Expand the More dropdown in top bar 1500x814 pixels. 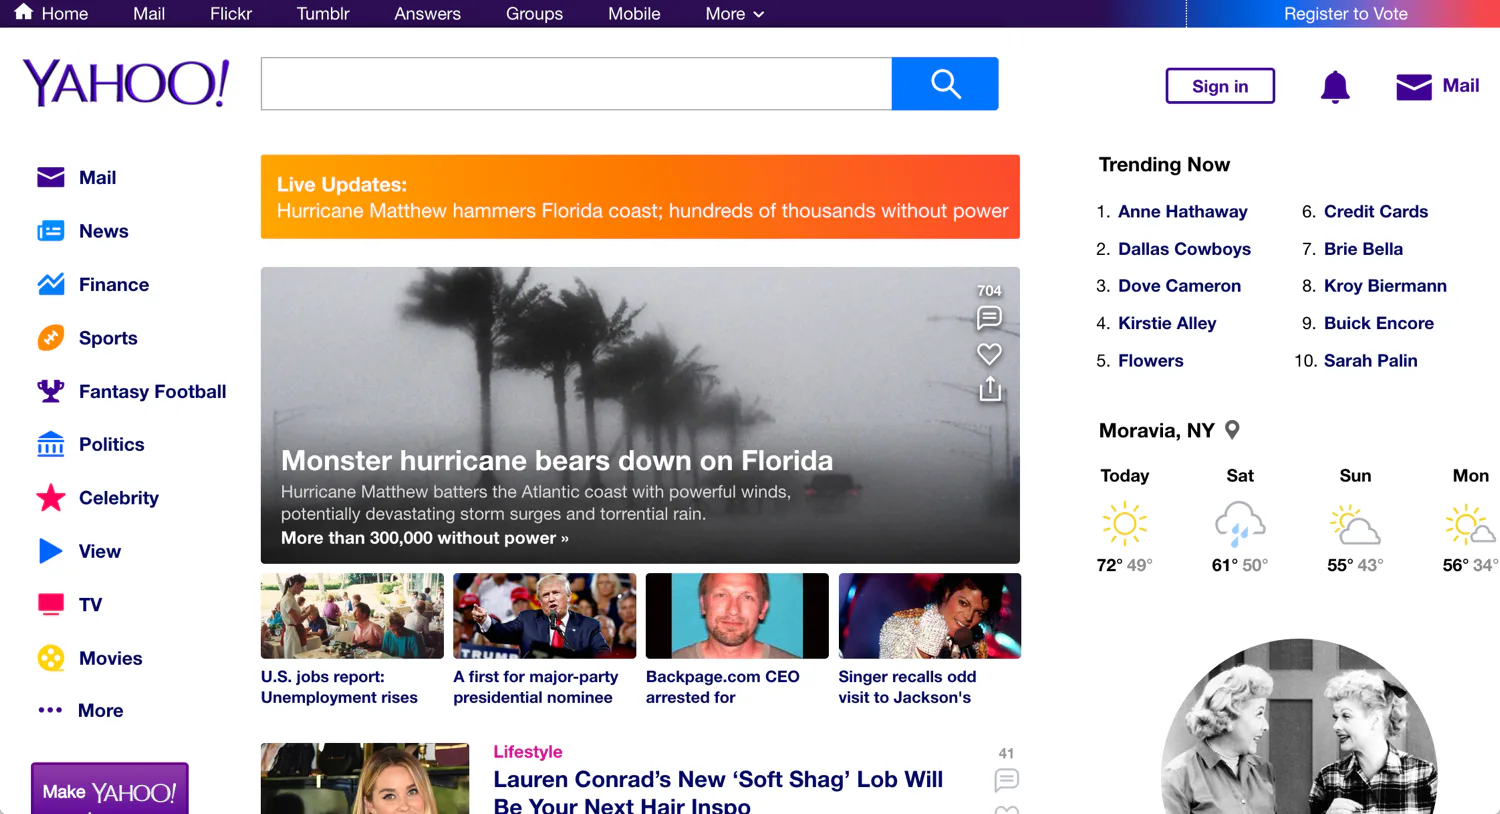734,14
